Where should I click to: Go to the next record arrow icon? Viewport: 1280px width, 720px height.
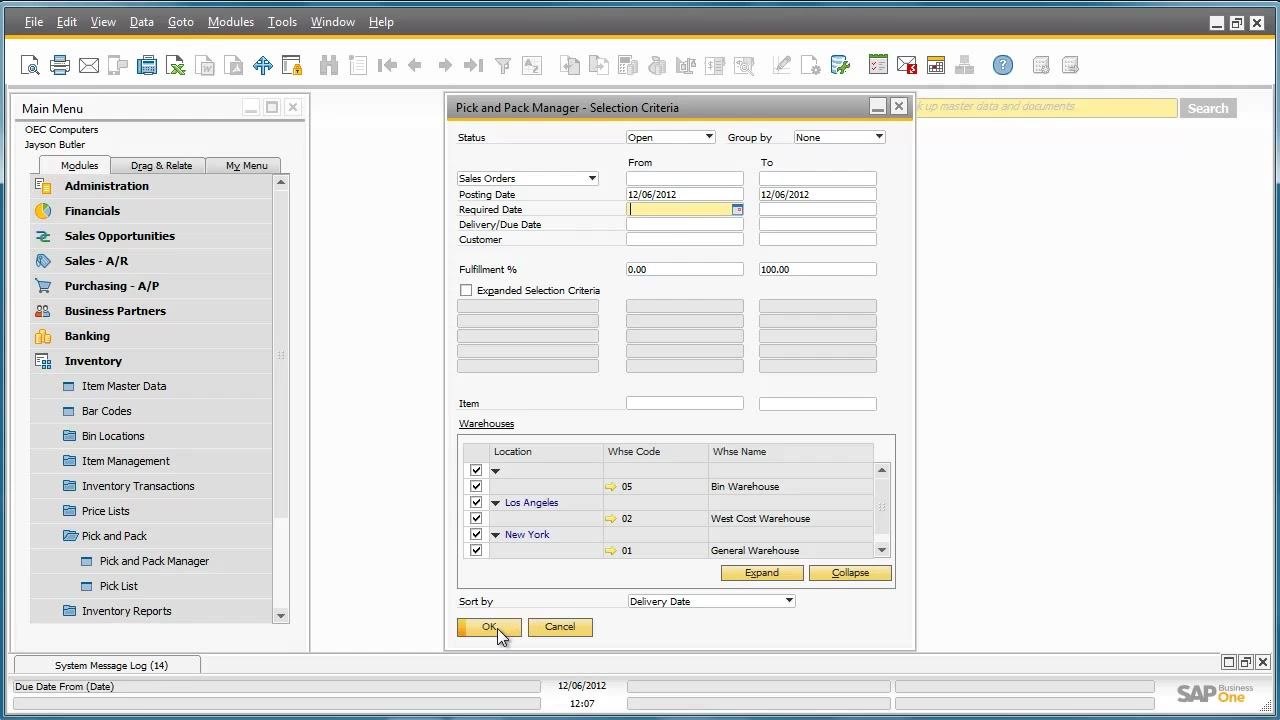coord(445,66)
